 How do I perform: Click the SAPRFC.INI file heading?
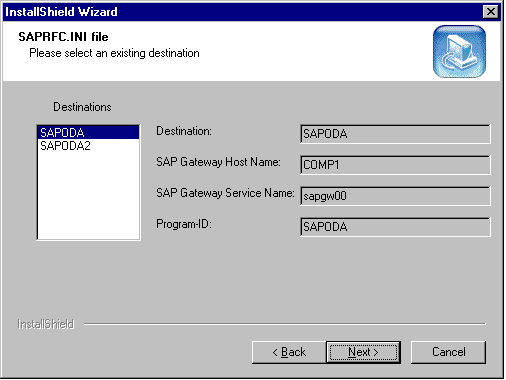click(63, 37)
